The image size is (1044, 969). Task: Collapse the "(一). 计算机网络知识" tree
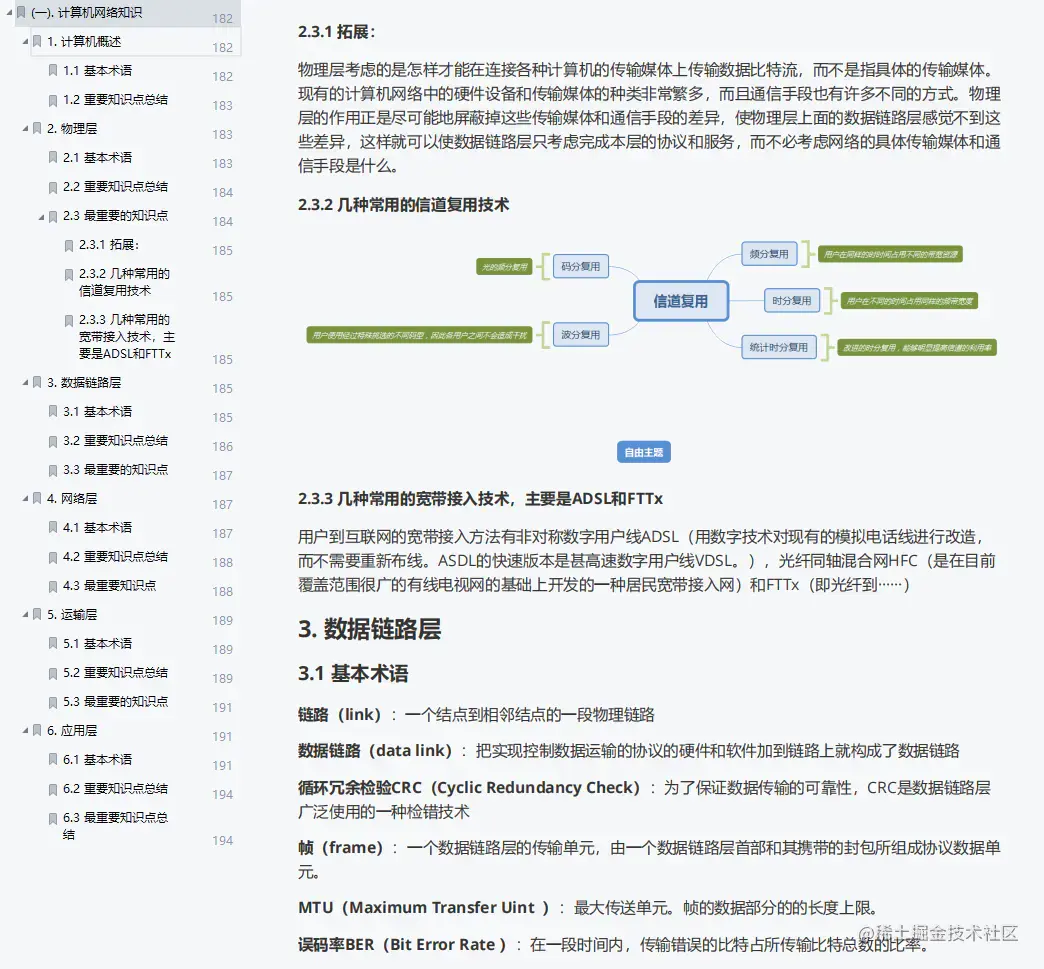click(8, 14)
